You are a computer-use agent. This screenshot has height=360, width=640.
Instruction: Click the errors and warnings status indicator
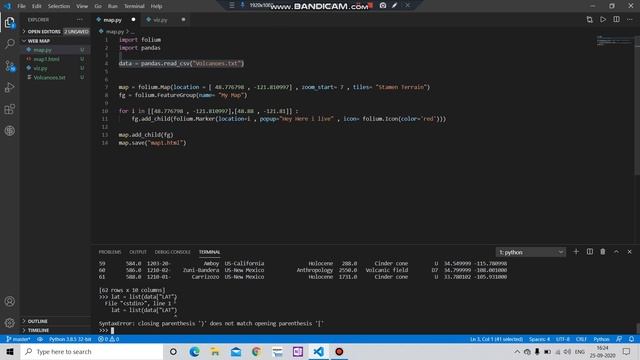(x=109, y=339)
